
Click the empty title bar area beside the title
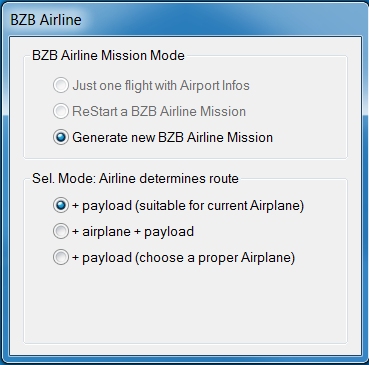pyautogui.click(x=223, y=20)
